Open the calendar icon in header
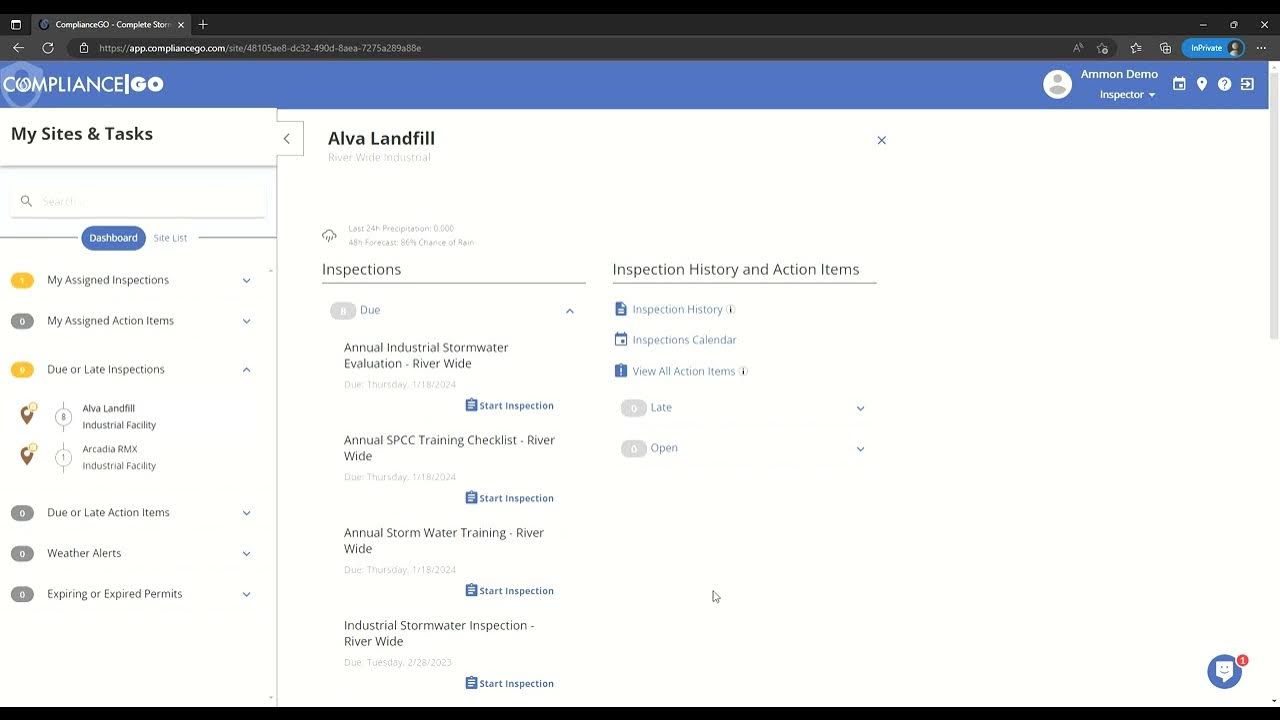The height and width of the screenshot is (720, 1280). pyautogui.click(x=1179, y=85)
